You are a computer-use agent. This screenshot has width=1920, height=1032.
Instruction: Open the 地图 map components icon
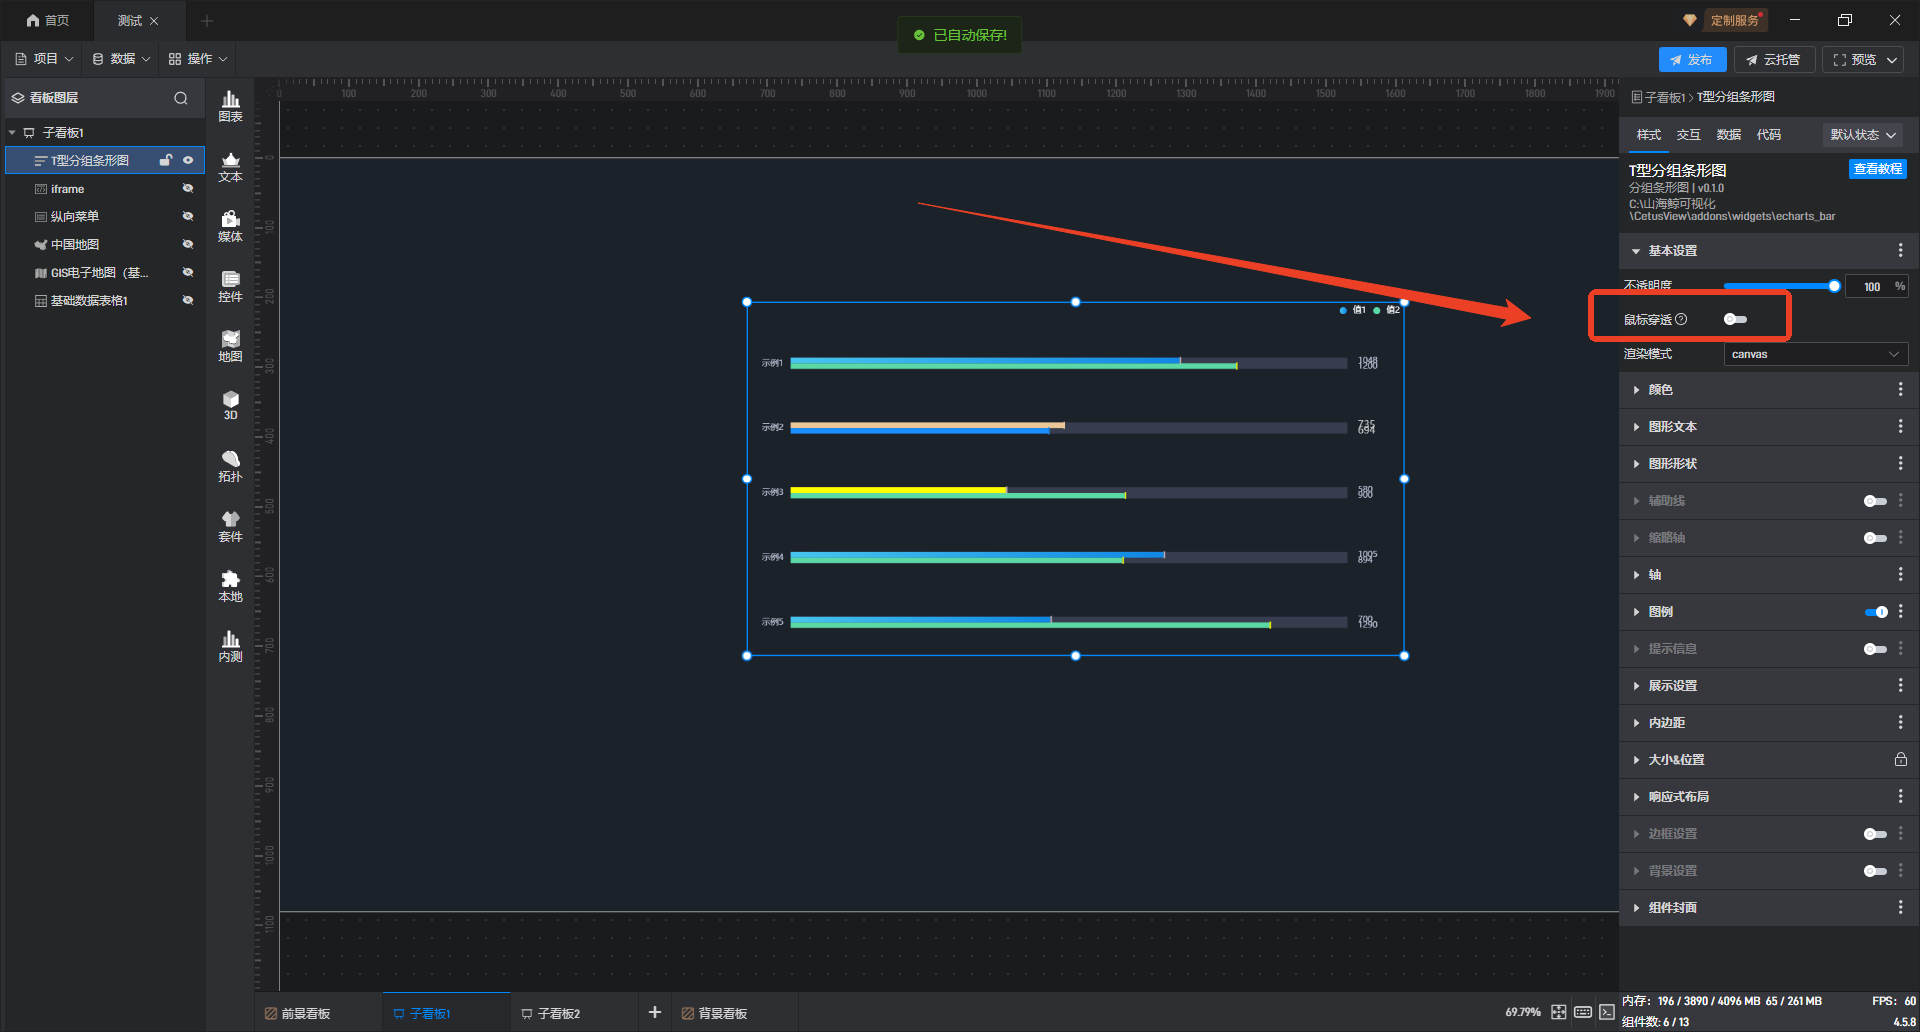[x=230, y=346]
